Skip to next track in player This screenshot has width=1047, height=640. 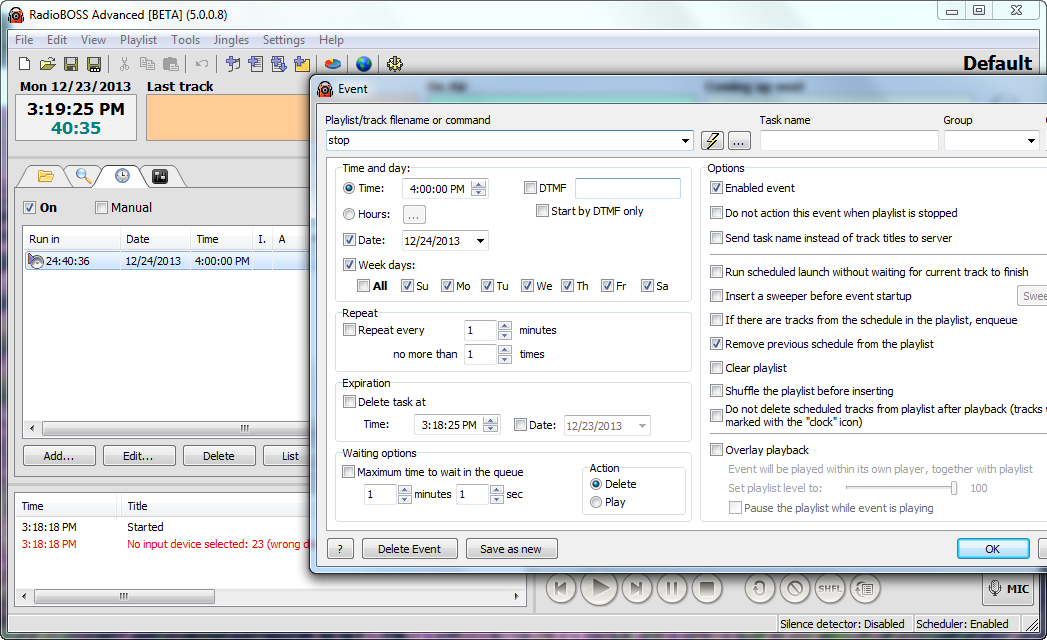636,589
